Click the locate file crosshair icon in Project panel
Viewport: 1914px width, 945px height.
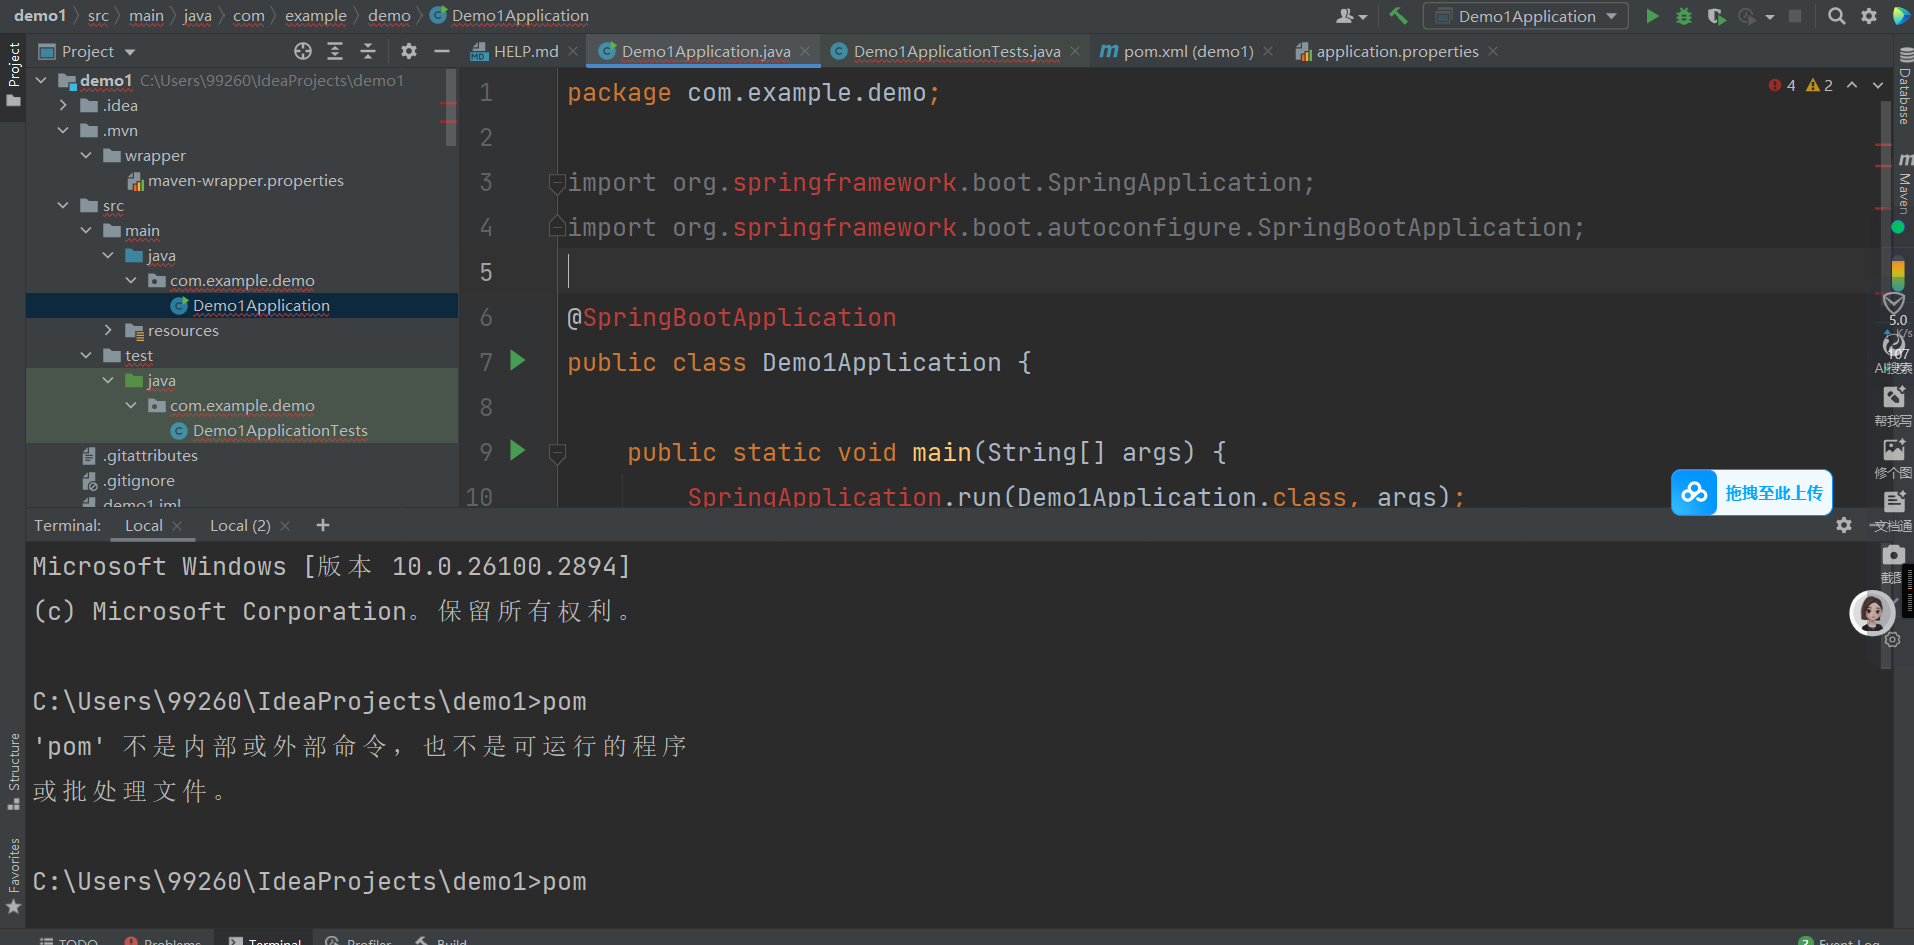[303, 51]
